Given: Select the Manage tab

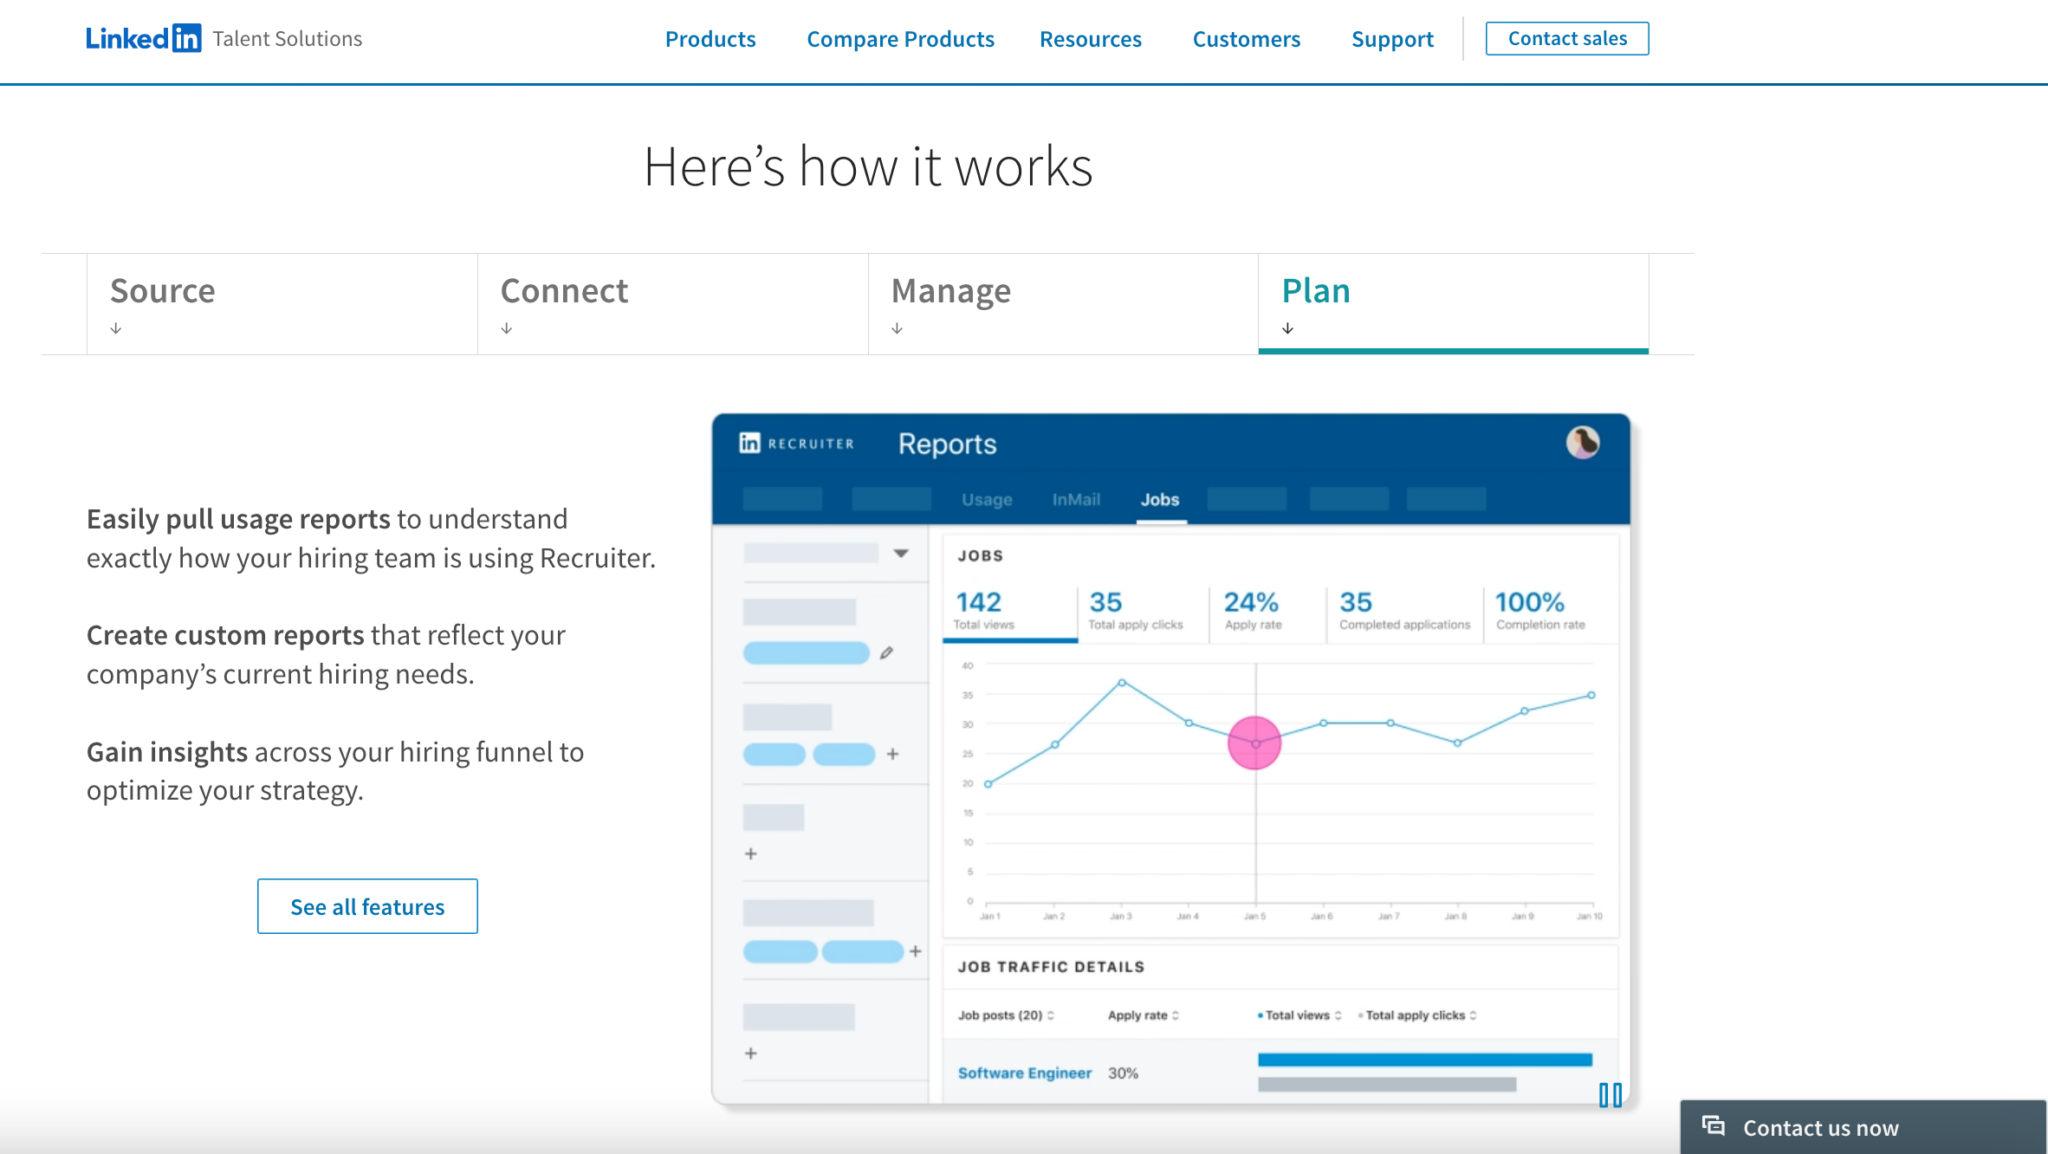Looking at the screenshot, I should (x=950, y=291).
